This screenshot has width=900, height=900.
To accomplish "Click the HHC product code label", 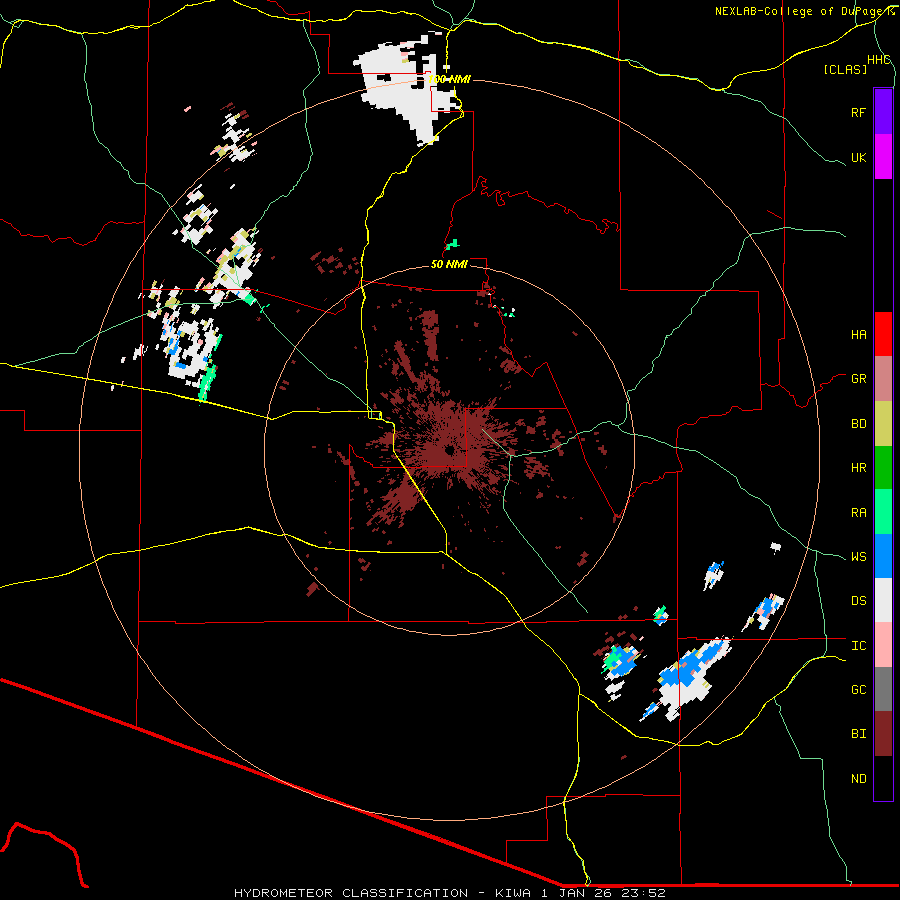I will tap(879, 60).
